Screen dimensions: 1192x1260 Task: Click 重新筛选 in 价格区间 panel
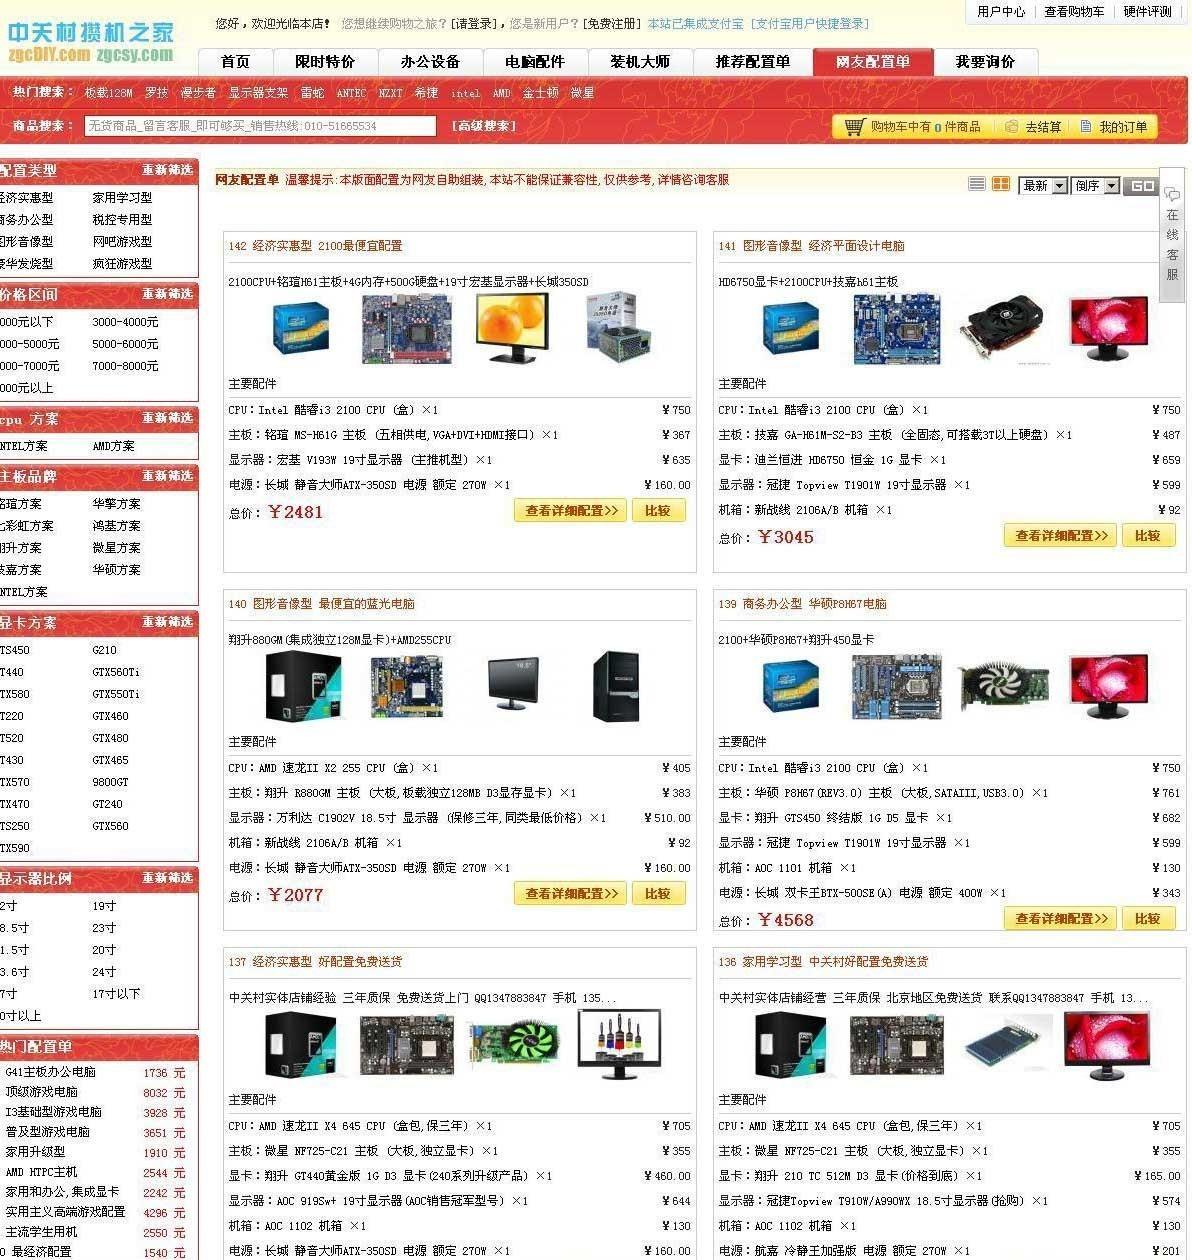(x=167, y=294)
